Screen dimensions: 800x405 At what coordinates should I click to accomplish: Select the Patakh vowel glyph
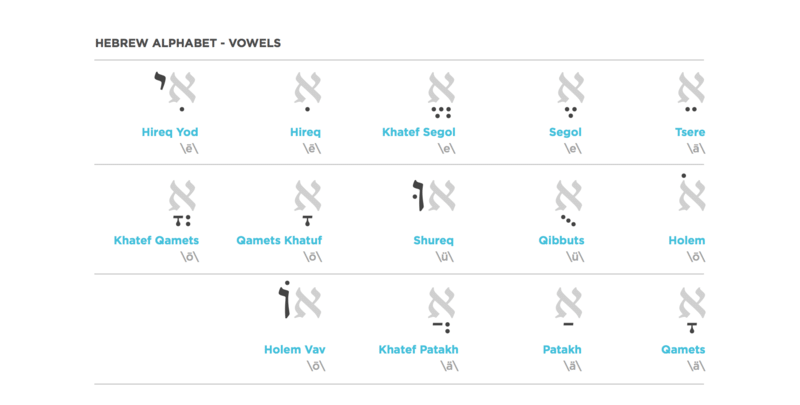pyautogui.click(x=565, y=308)
